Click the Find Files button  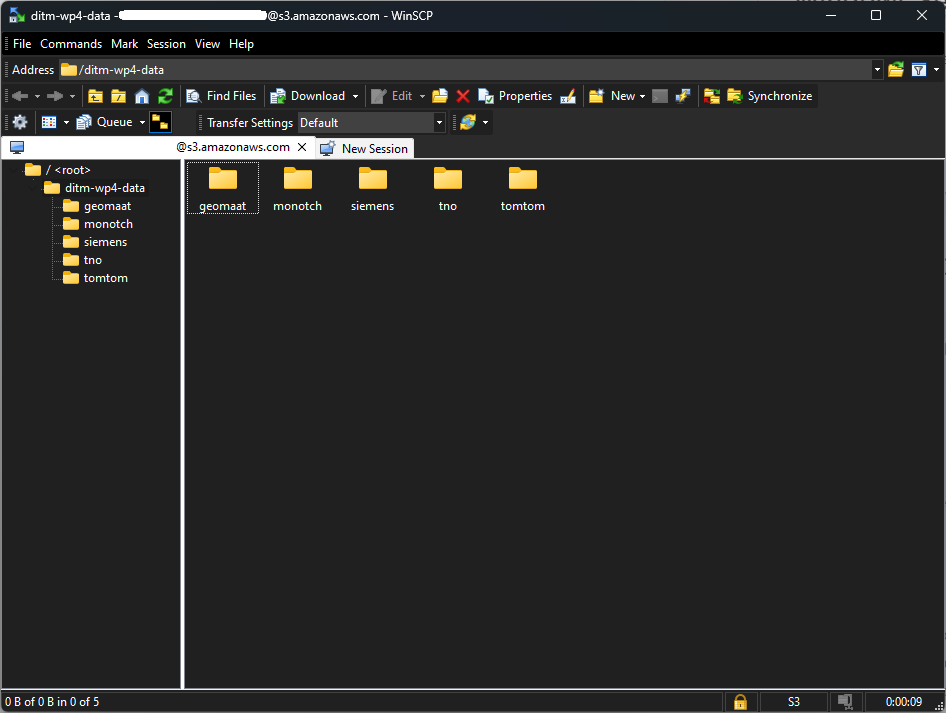pos(221,96)
